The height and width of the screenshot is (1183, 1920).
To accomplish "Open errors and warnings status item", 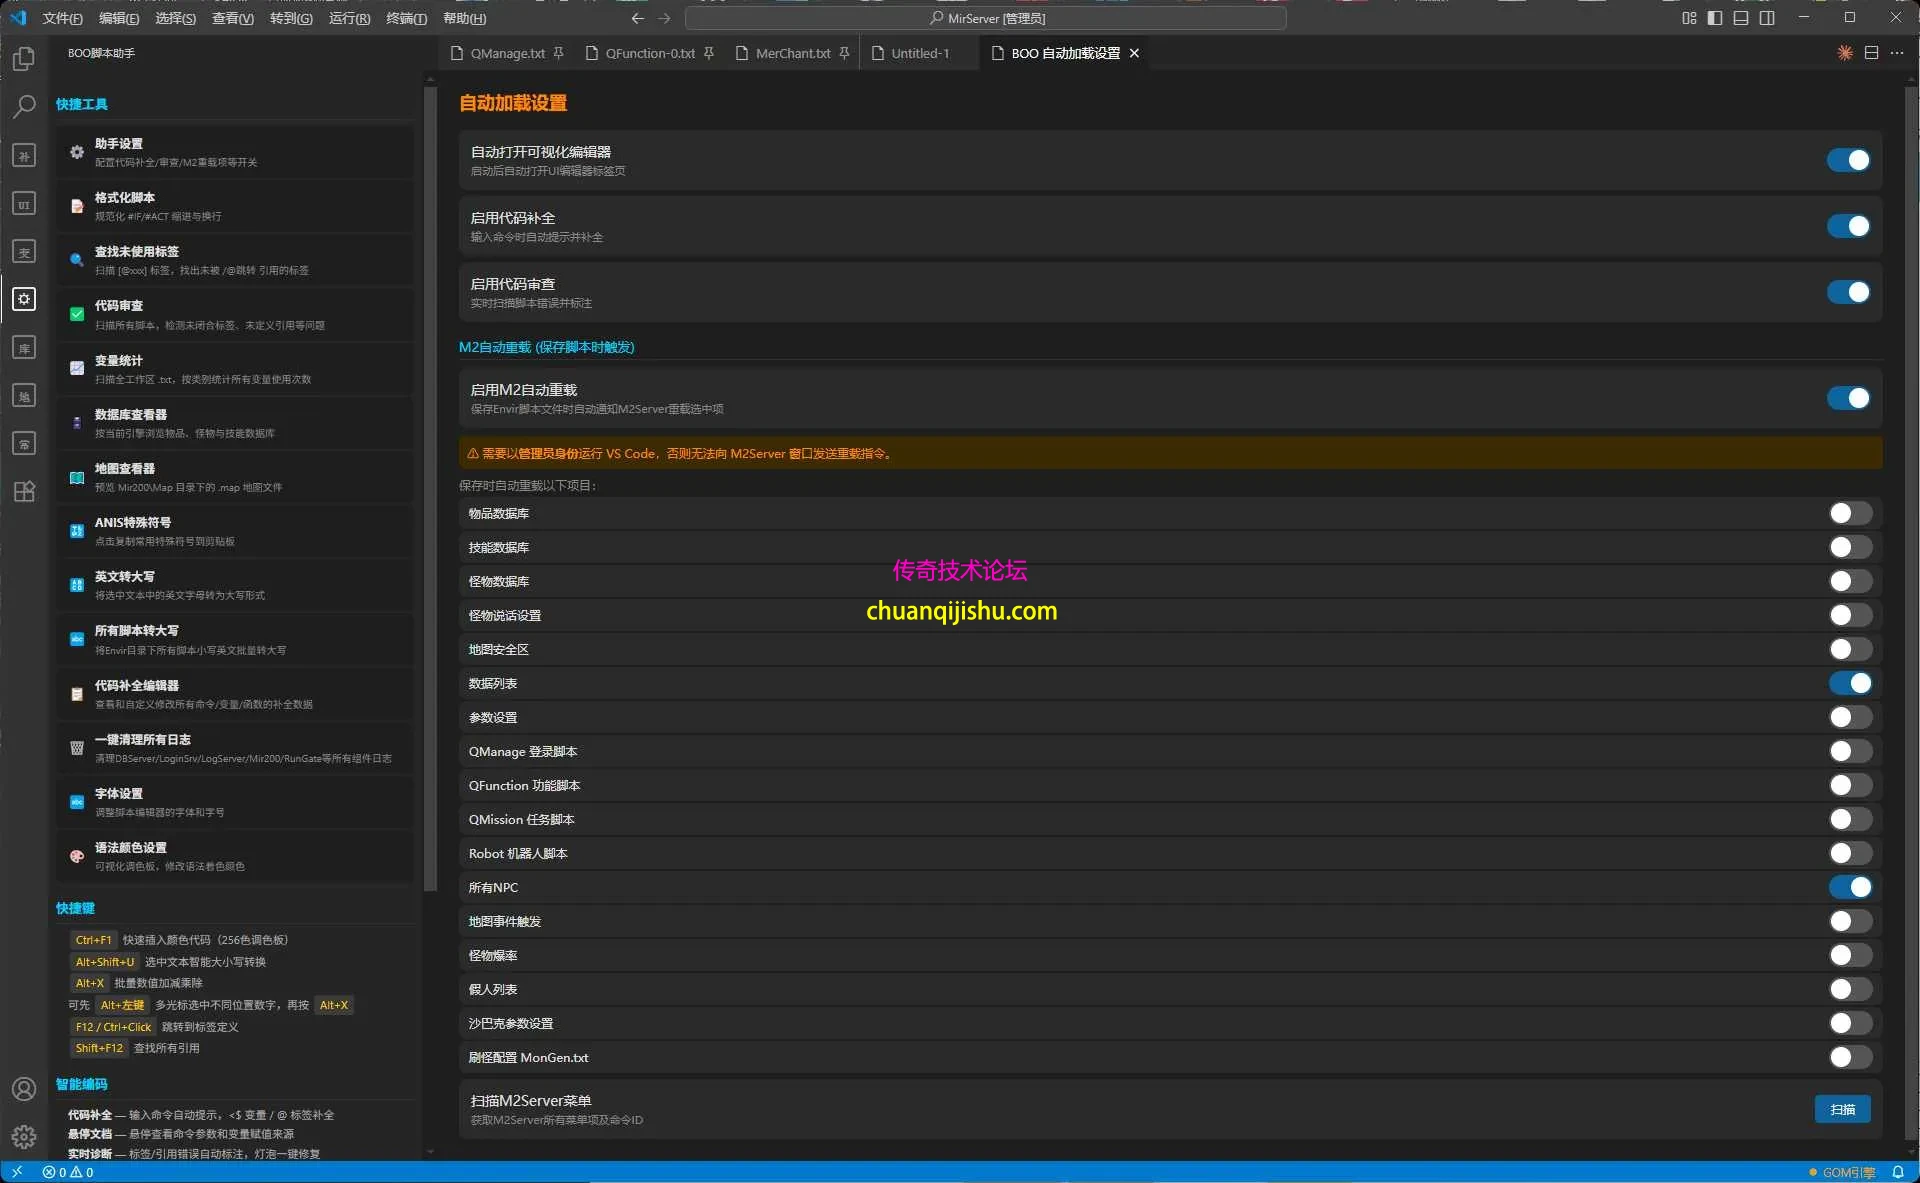I will [68, 1172].
